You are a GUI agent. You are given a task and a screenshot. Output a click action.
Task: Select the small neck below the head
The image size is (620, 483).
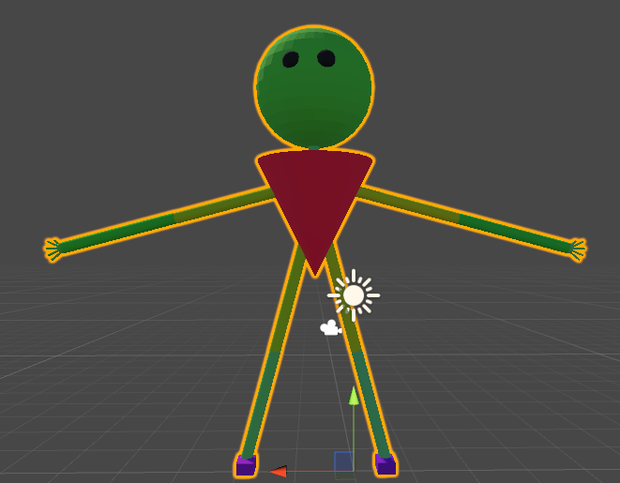coord(314,148)
